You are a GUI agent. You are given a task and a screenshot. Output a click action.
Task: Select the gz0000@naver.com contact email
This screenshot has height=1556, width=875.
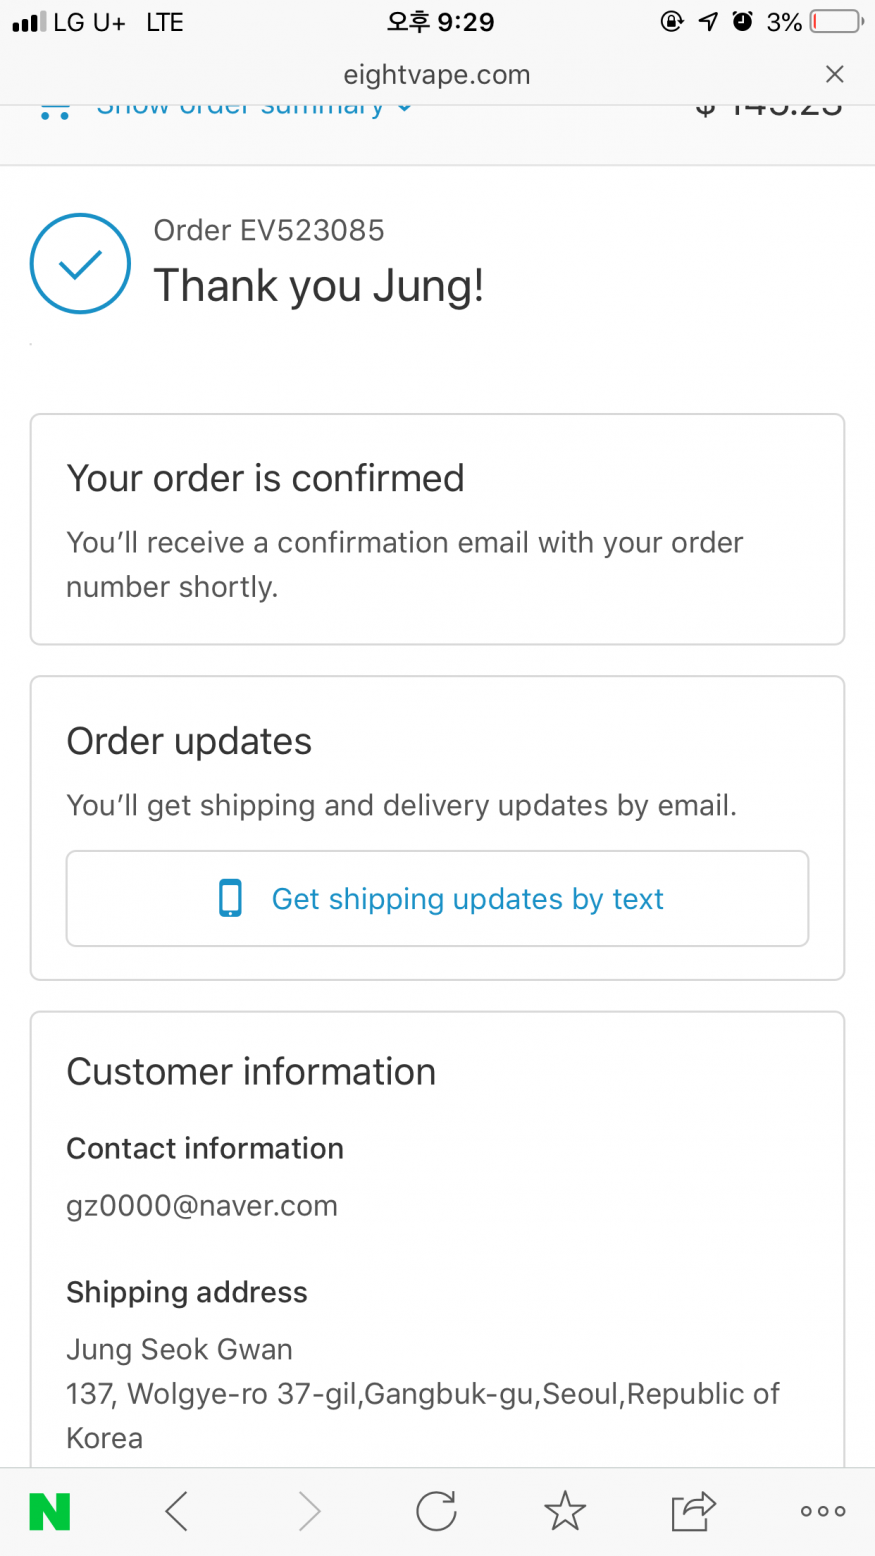[202, 1205]
